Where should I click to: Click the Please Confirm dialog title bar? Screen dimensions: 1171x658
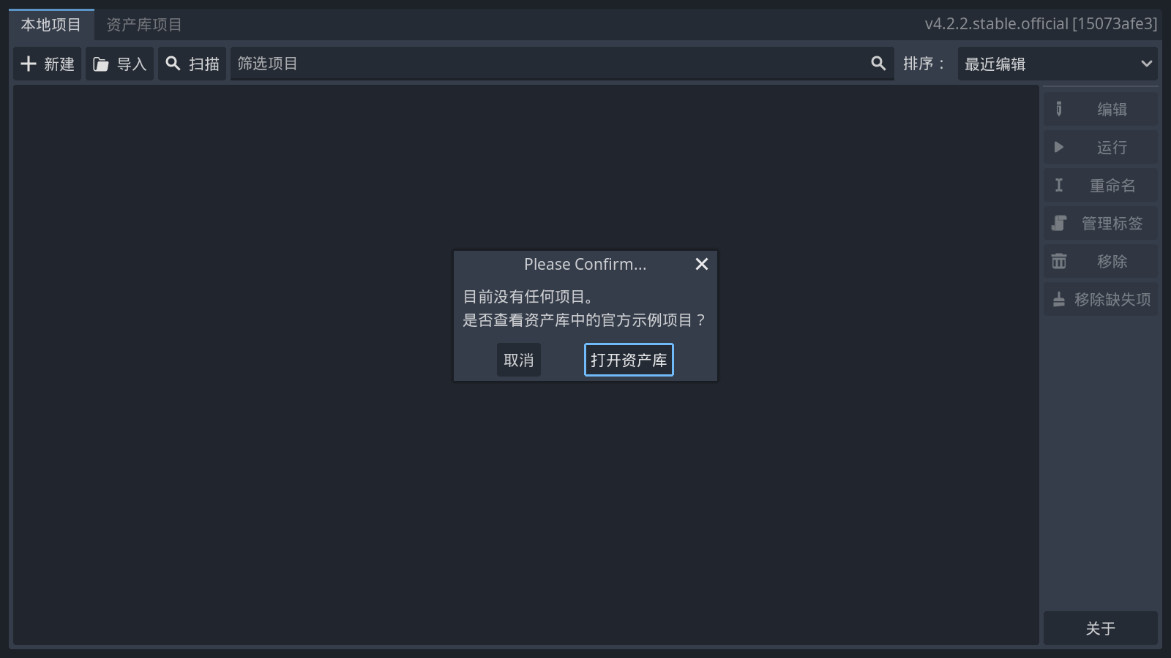coord(584,264)
